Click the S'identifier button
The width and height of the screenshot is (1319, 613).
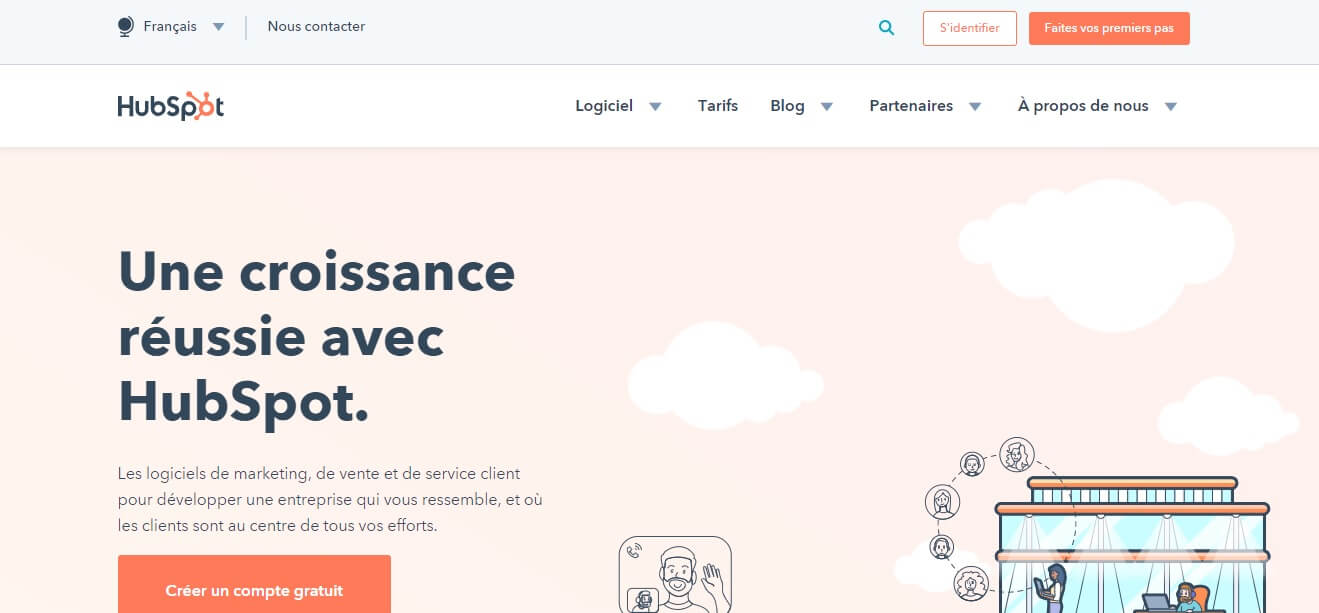click(969, 28)
